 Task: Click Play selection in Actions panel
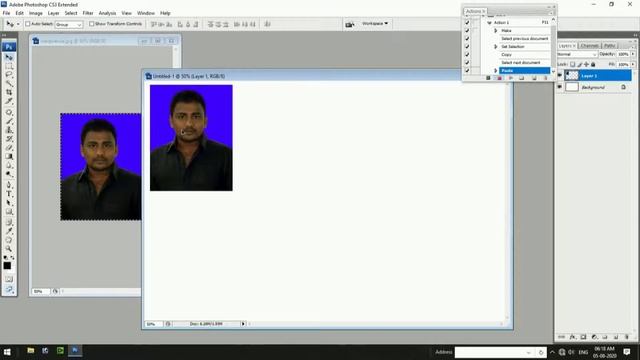511,78
